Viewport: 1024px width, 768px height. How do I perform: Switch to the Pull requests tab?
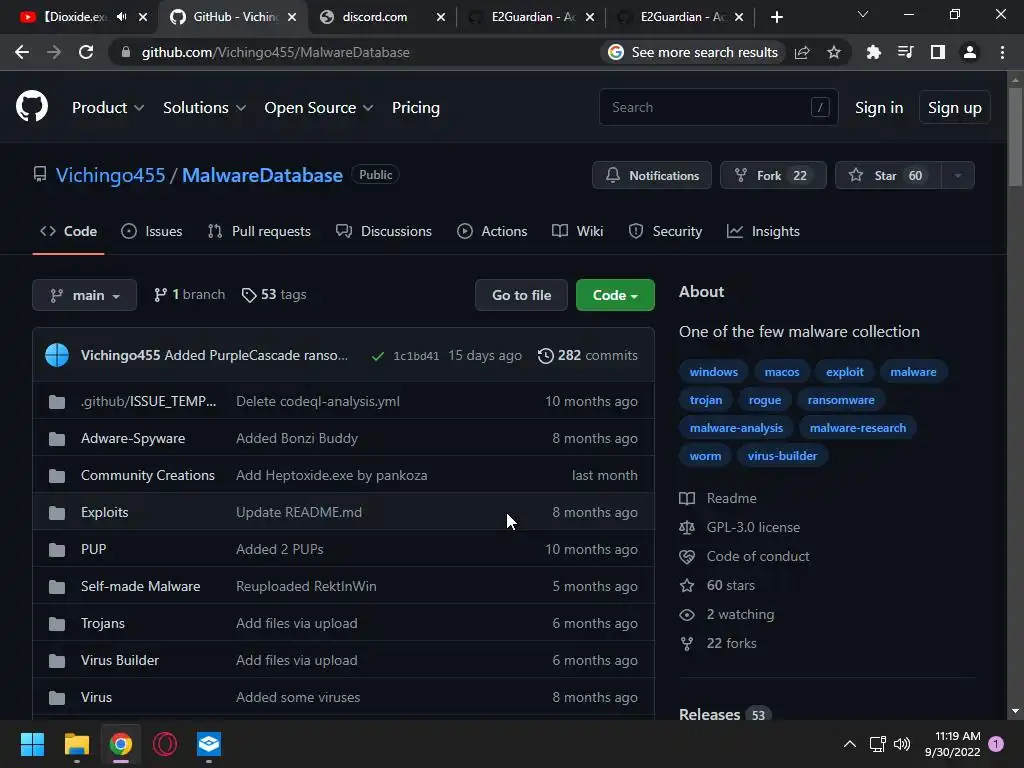259,231
